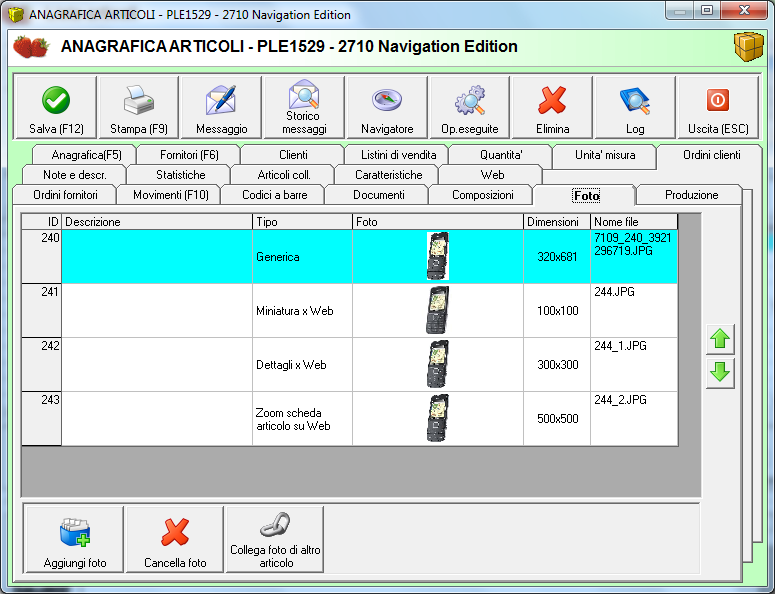
Task: Select the Clienti tab
Action: point(293,155)
